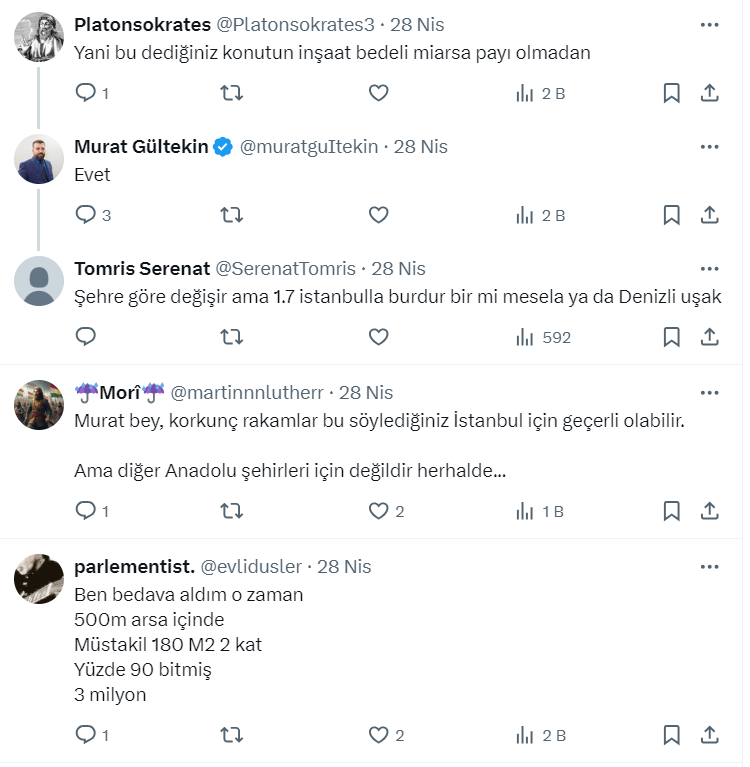The height and width of the screenshot is (767, 750).
Task: Retweet Morî's tweet
Action: [x=231, y=511]
